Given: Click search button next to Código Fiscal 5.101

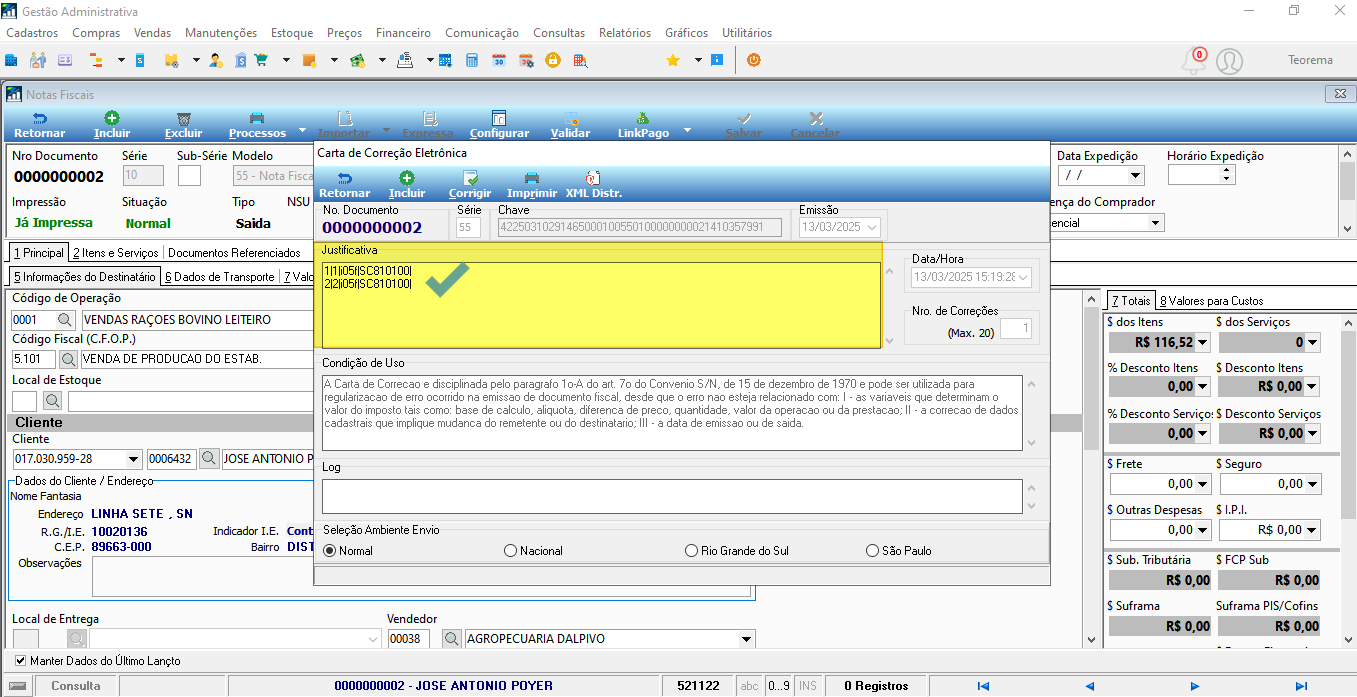Looking at the screenshot, I should coord(68,358).
